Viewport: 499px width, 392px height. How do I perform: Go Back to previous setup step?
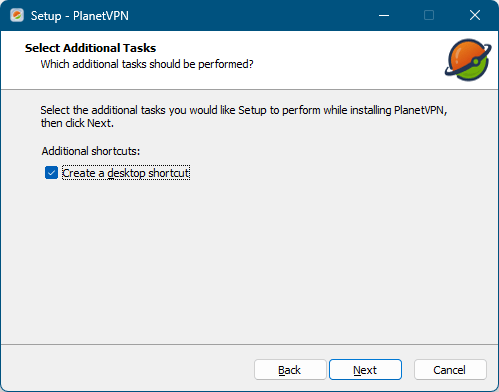[x=290, y=370]
